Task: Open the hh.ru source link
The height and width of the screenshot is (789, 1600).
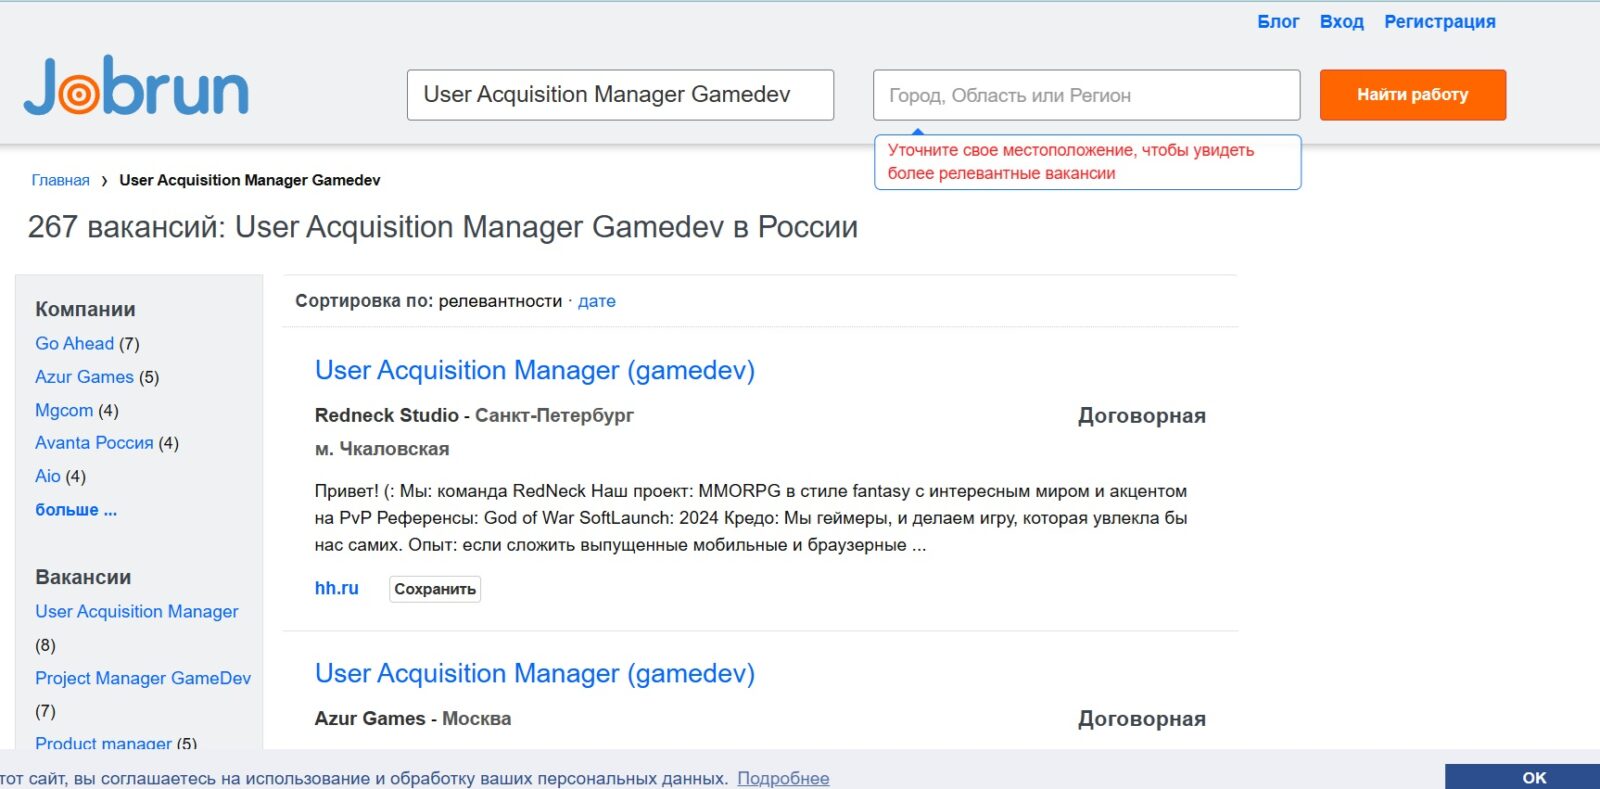Action: point(336,588)
